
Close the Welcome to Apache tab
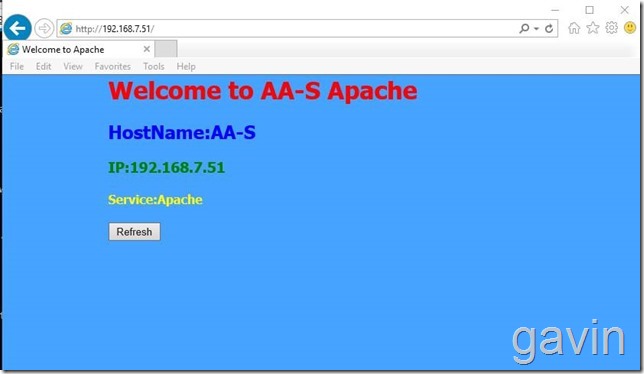(147, 49)
